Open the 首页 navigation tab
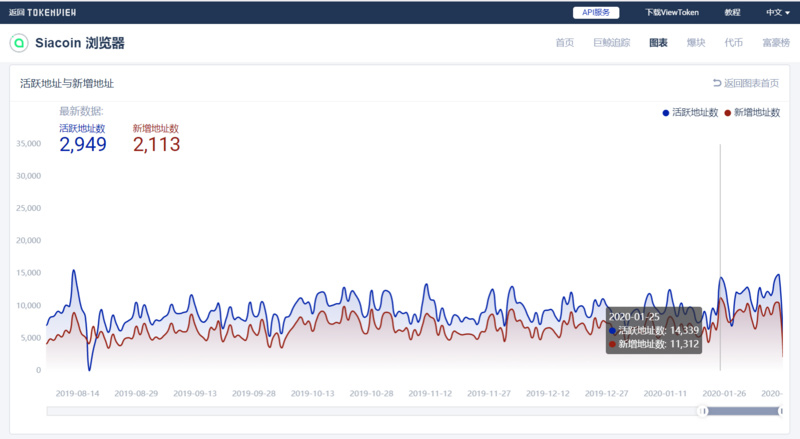Image resolution: width=800 pixels, height=439 pixels. (564, 44)
